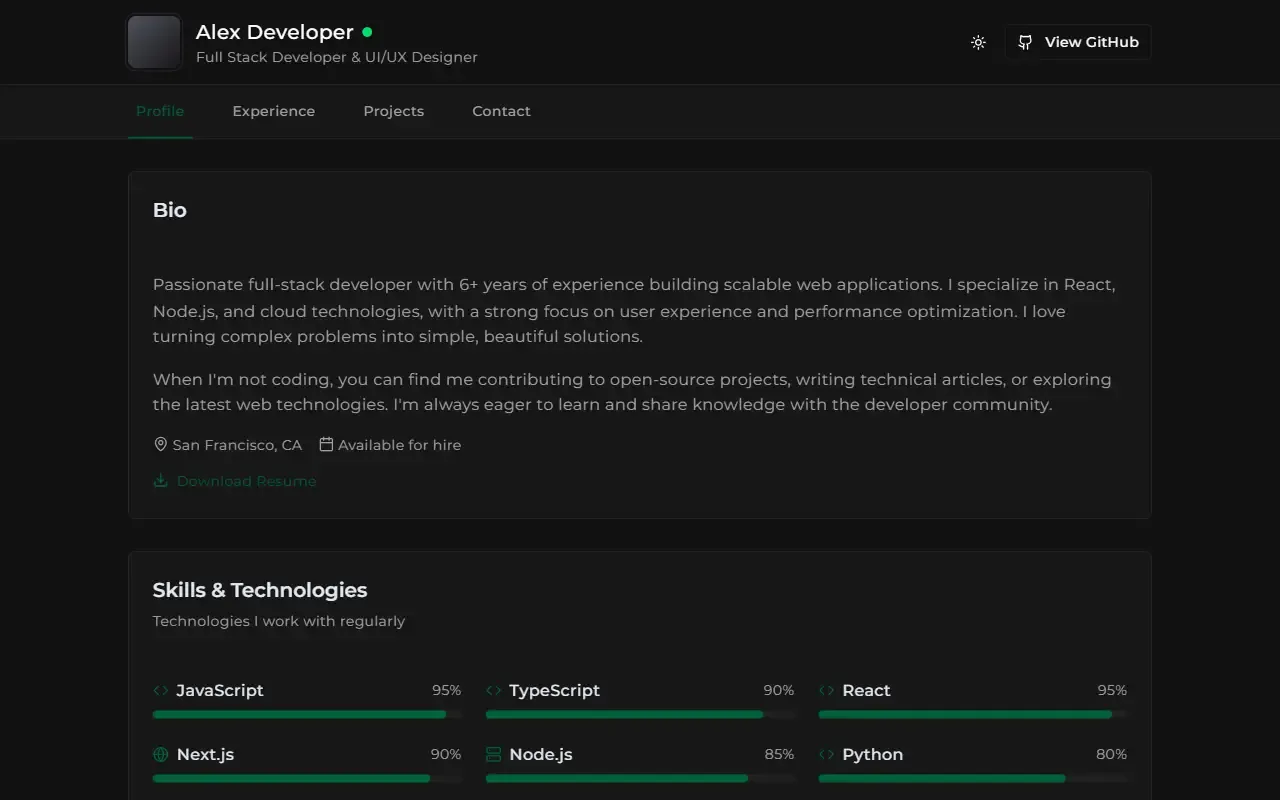
Task: Click the code icon next to React
Action: click(826, 690)
